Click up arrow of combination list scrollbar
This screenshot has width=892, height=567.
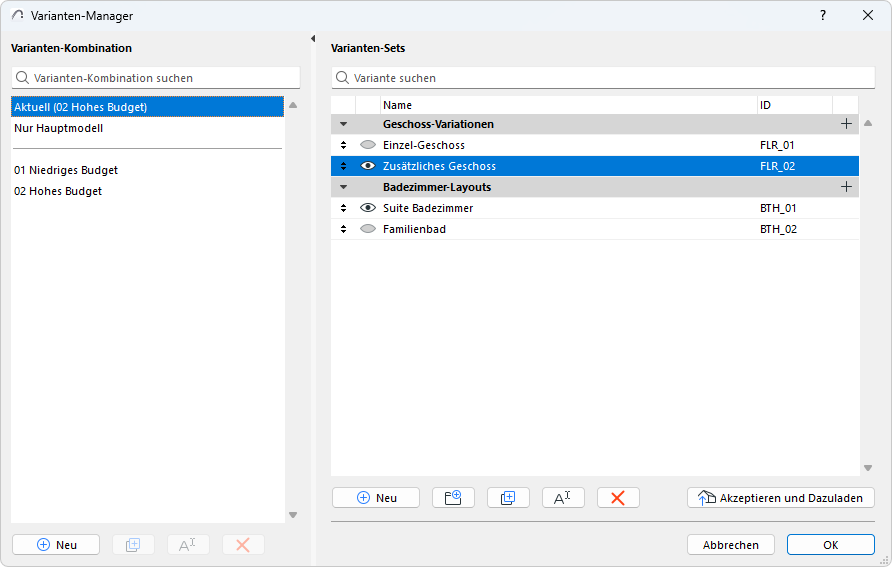293,105
